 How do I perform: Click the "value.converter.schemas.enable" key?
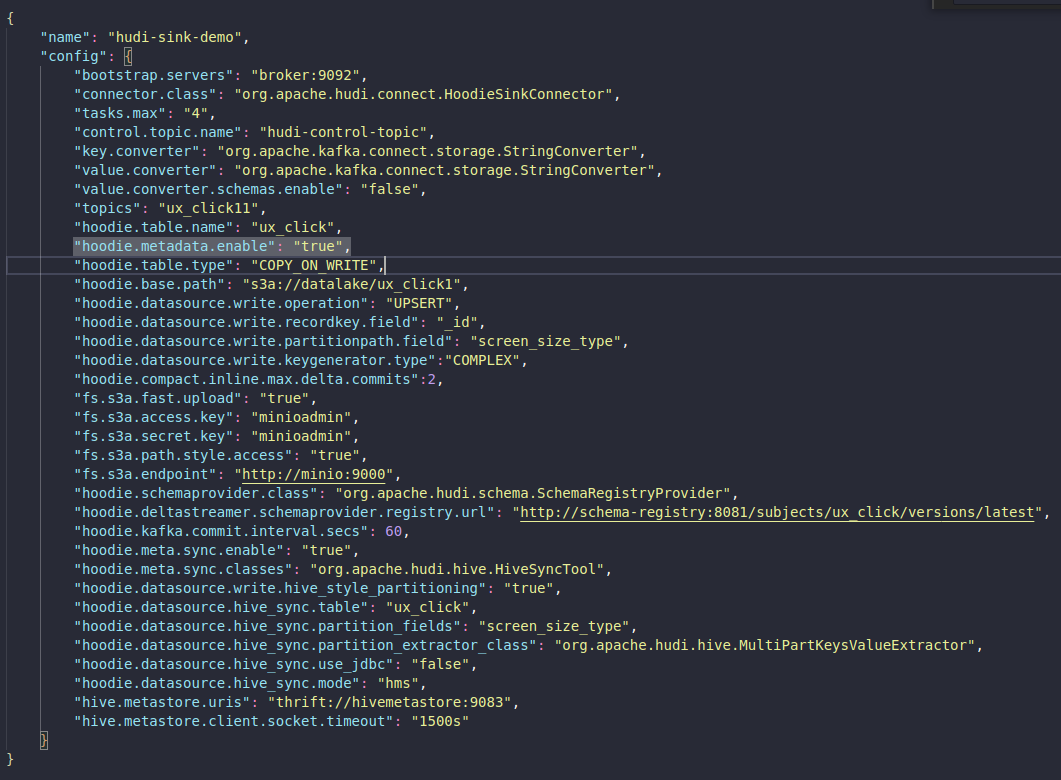click(208, 189)
